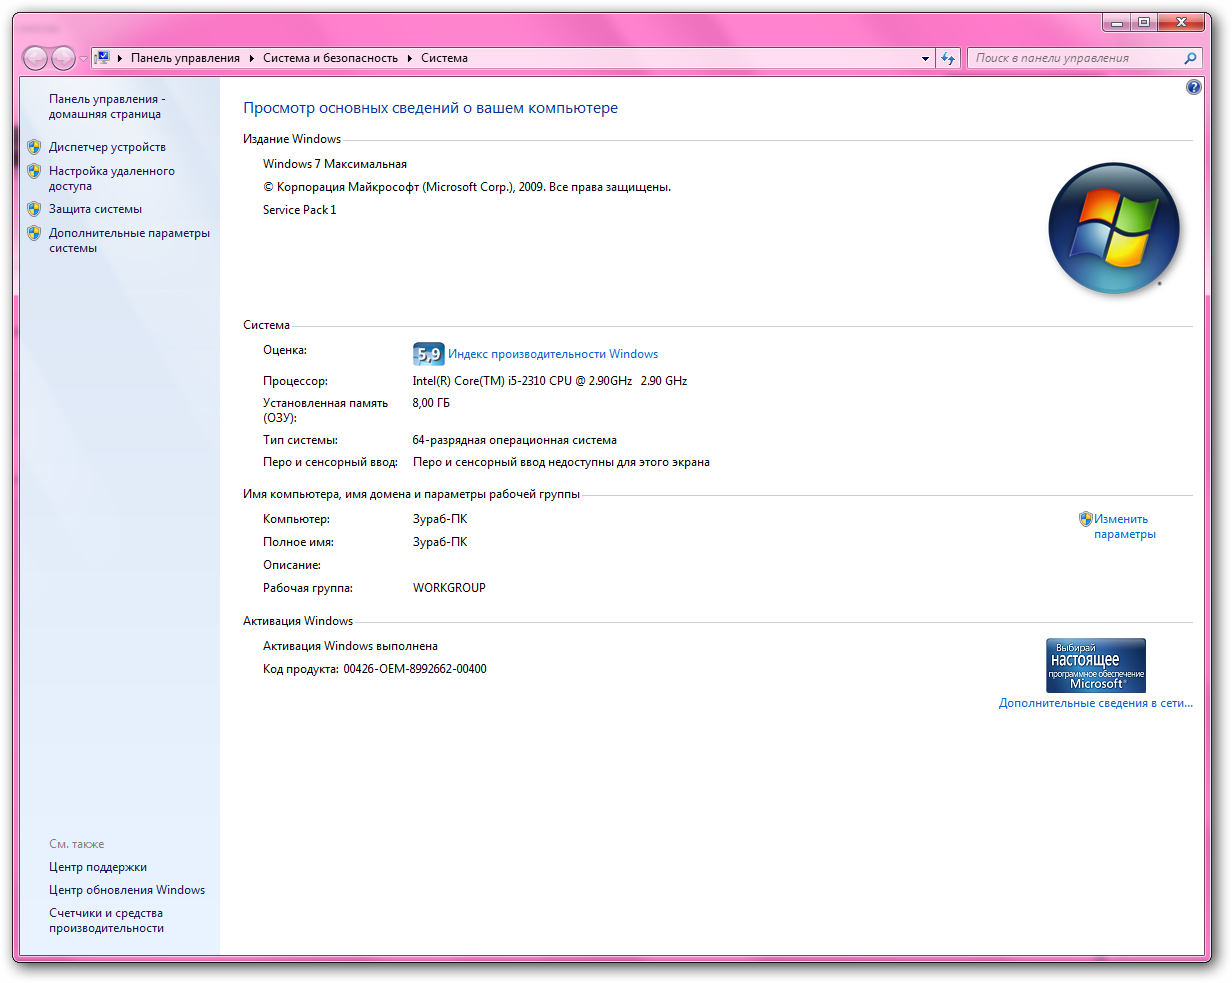
Task: Click shield icon beside Изменить параметры
Action: click(x=1085, y=519)
